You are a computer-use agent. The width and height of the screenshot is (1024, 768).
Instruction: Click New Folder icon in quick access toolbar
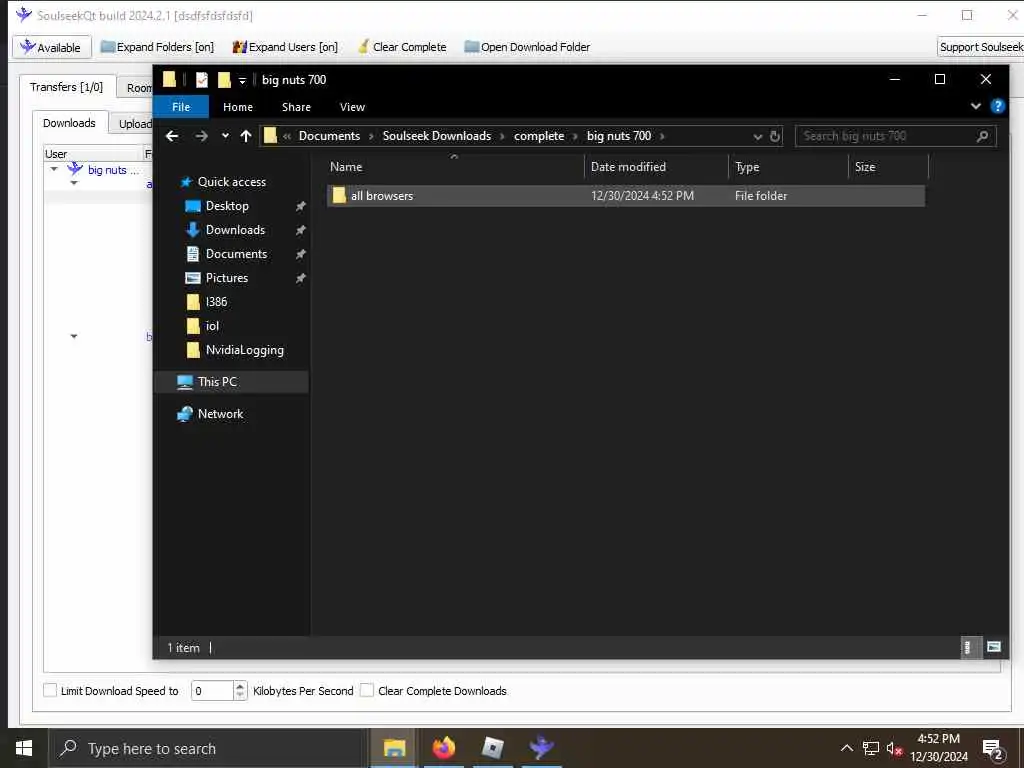point(224,80)
